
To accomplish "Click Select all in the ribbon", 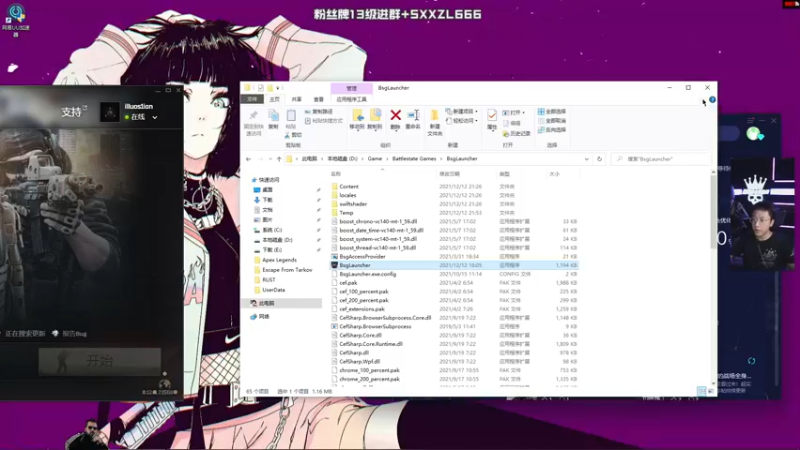I will (552, 112).
